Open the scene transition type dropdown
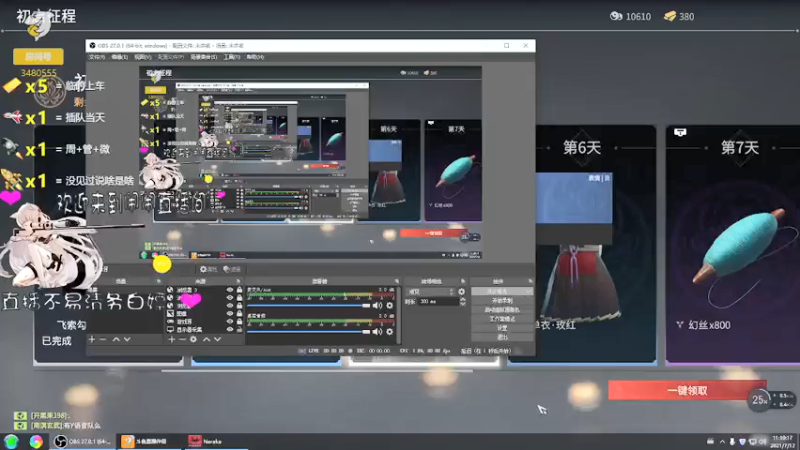 pyautogui.click(x=429, y=292)
